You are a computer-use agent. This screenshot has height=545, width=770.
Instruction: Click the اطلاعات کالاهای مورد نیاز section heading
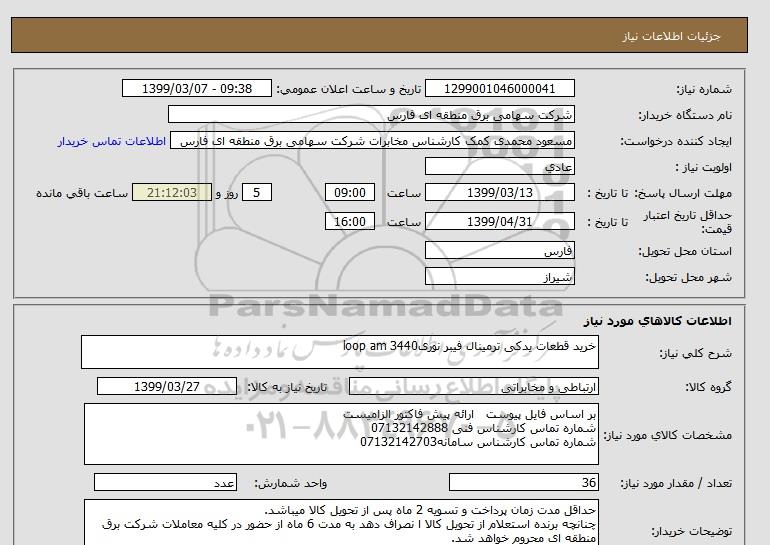pos(658,321)
